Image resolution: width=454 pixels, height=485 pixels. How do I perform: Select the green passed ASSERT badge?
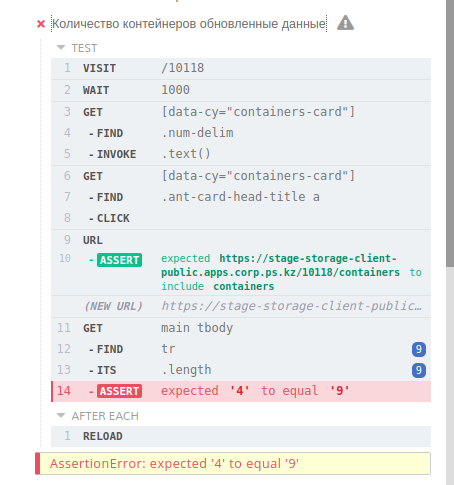point(119,260)
